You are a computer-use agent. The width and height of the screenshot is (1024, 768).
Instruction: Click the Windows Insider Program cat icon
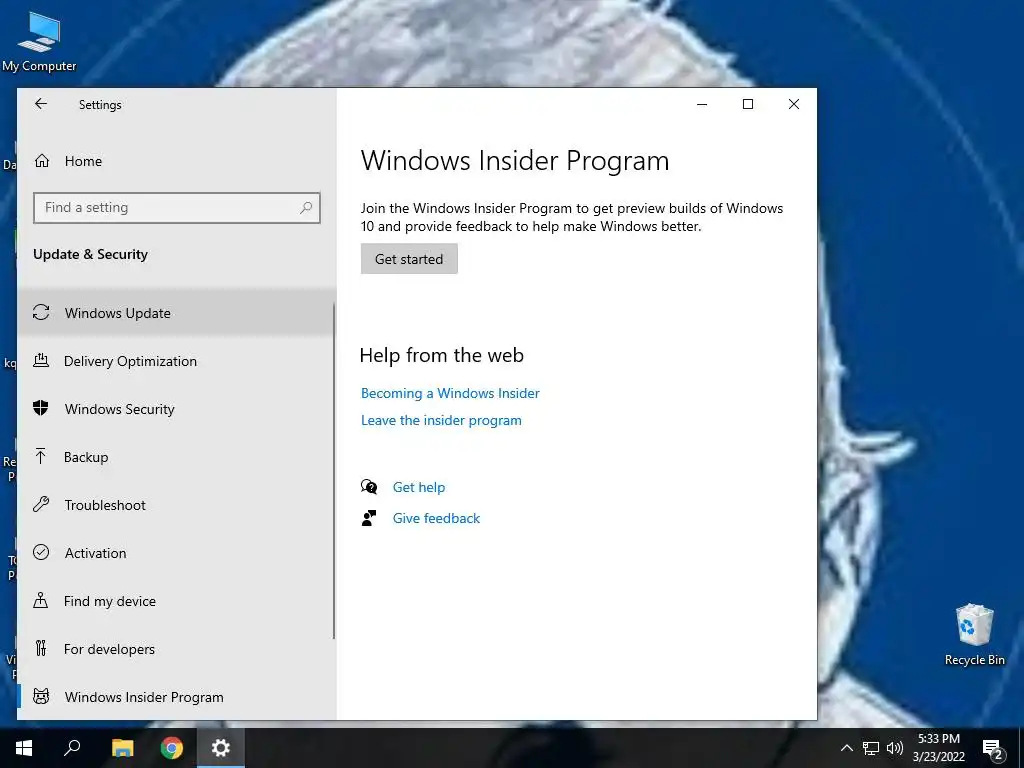click(x=41, y=696)
